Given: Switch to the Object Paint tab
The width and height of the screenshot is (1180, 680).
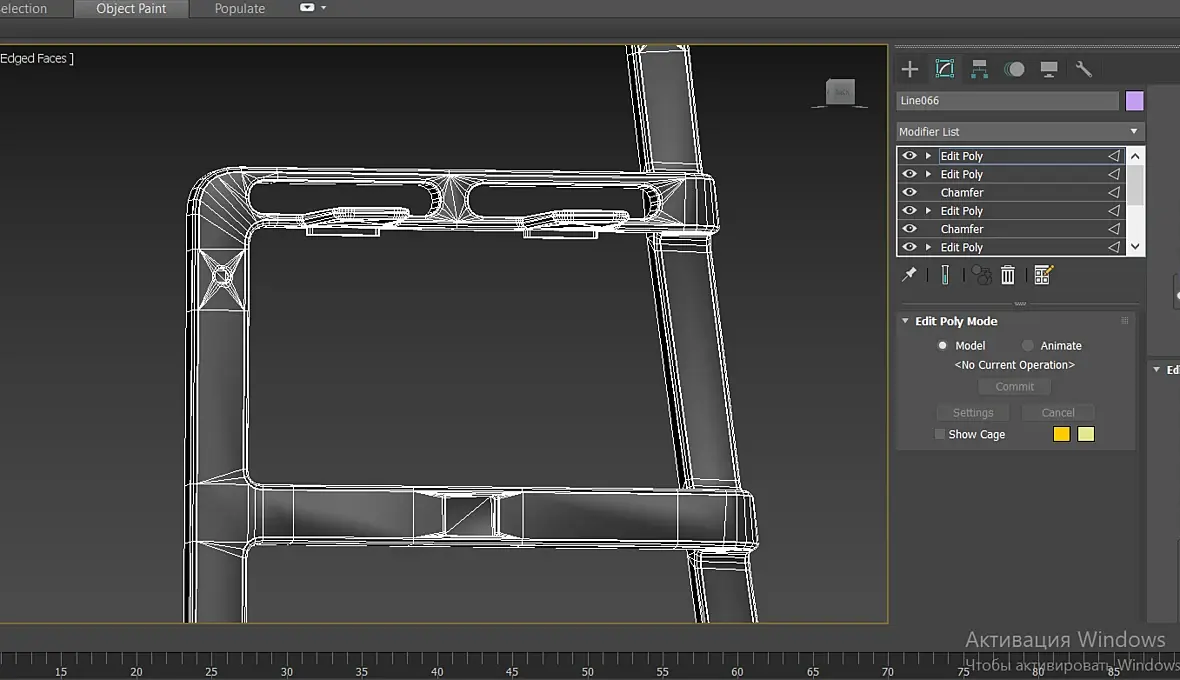Looking at the screenshot, I should pos(131,9).
